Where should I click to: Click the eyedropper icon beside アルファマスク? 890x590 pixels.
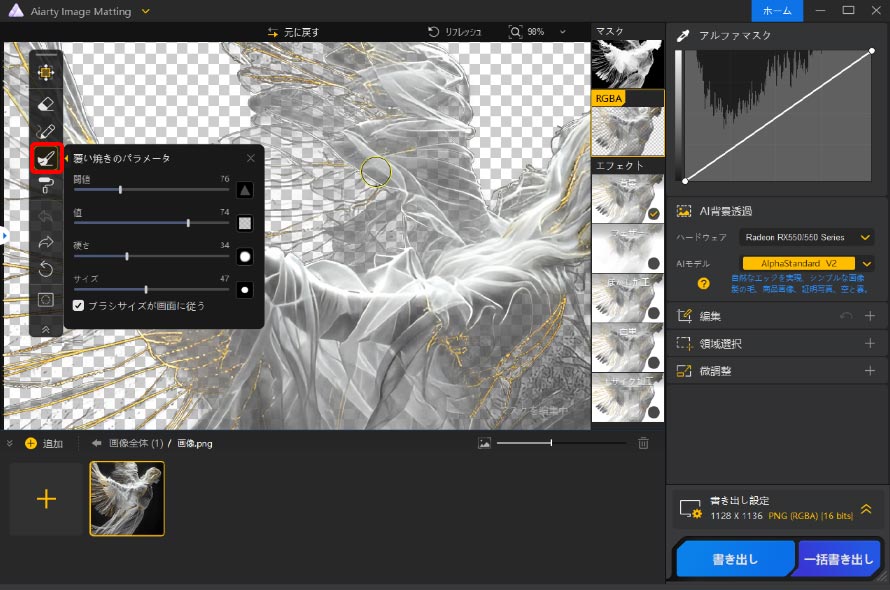684,35
